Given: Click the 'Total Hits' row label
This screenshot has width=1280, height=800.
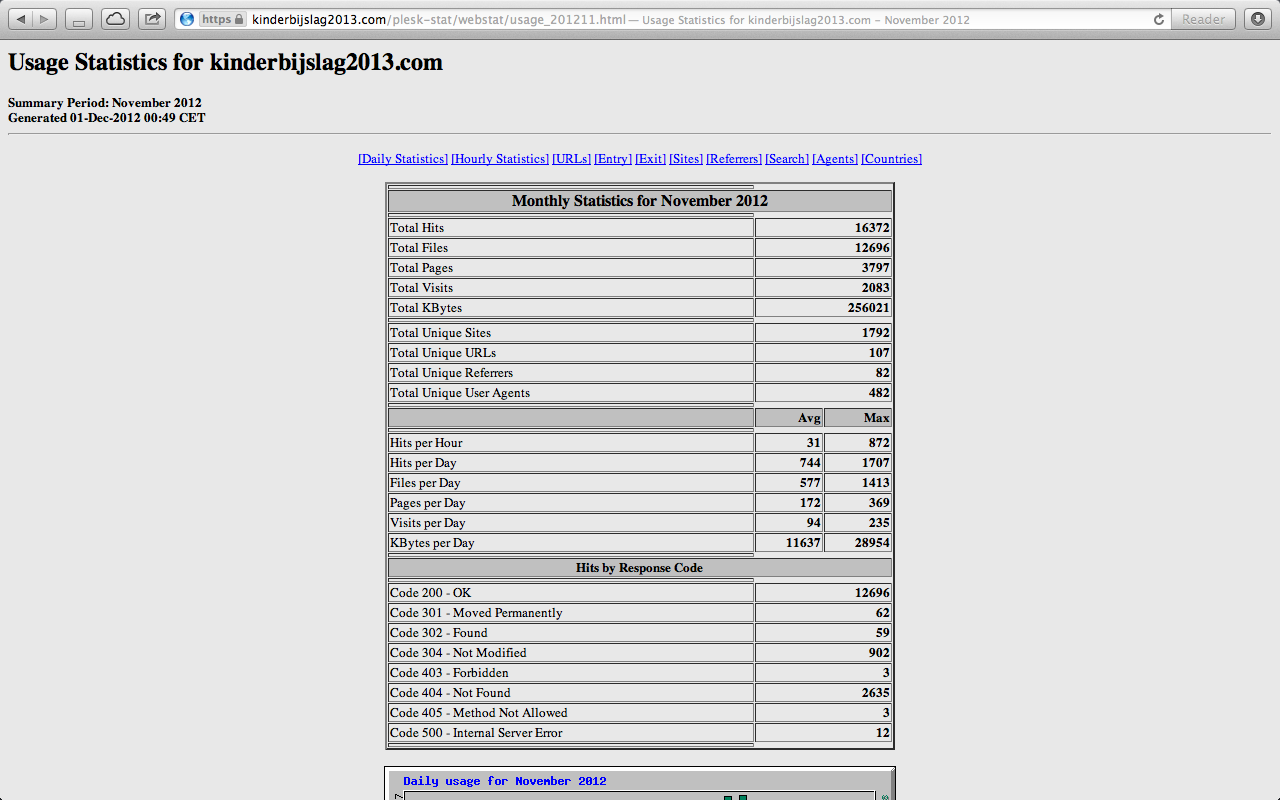Looking at the screenshot, I should (417, 228).
